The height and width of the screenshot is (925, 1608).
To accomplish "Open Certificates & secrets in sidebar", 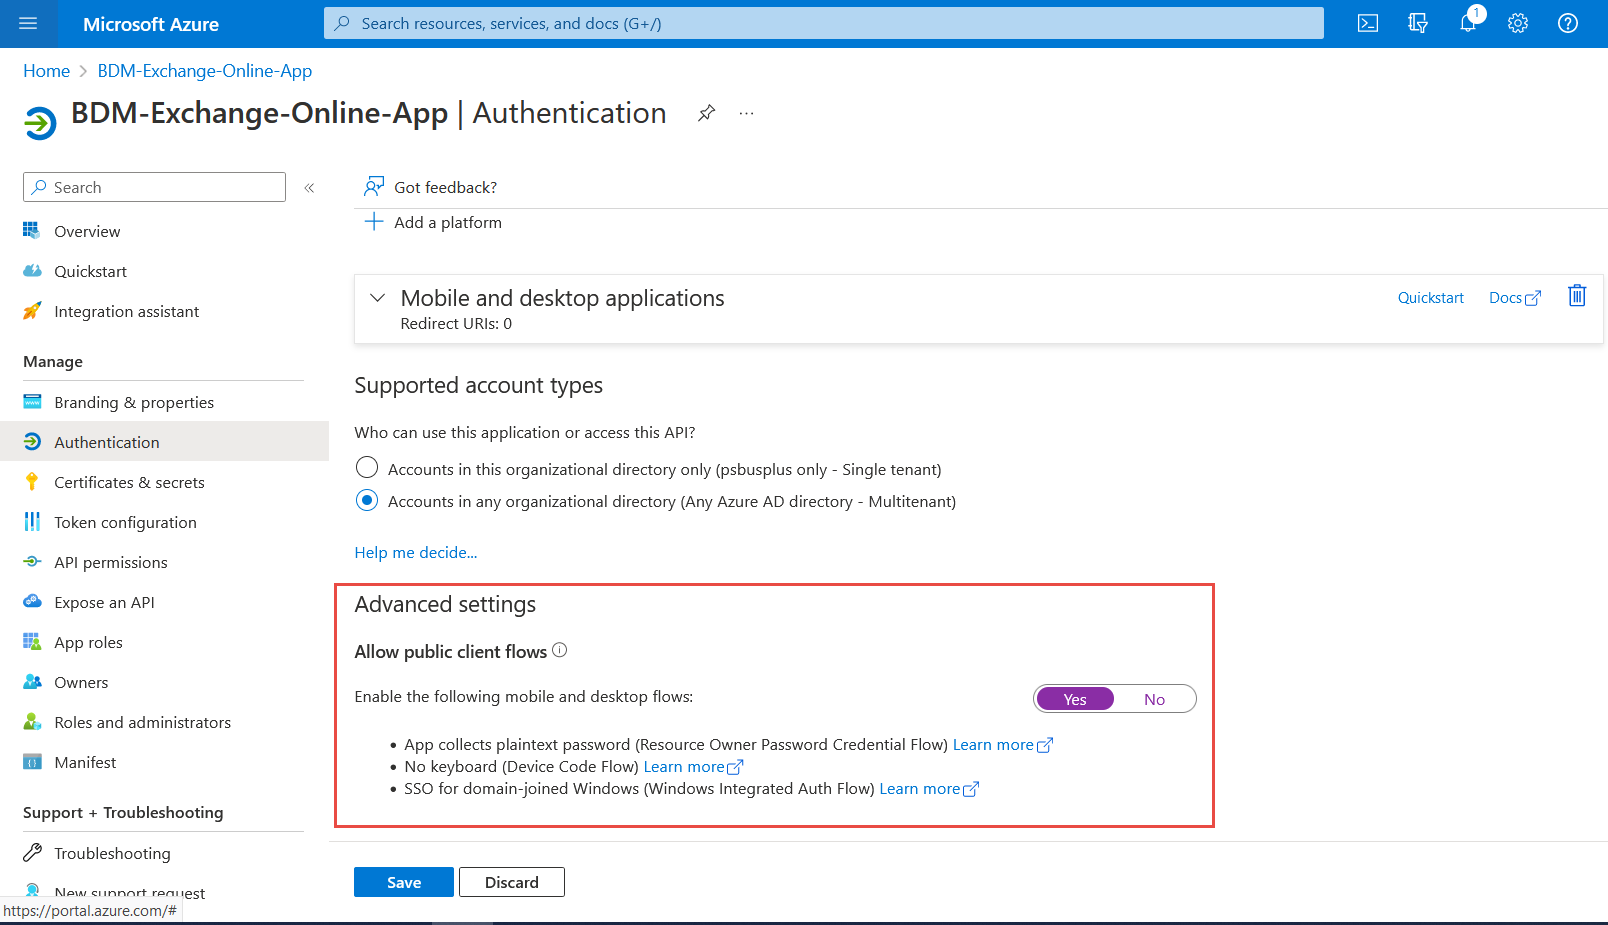I will (129, 482).
